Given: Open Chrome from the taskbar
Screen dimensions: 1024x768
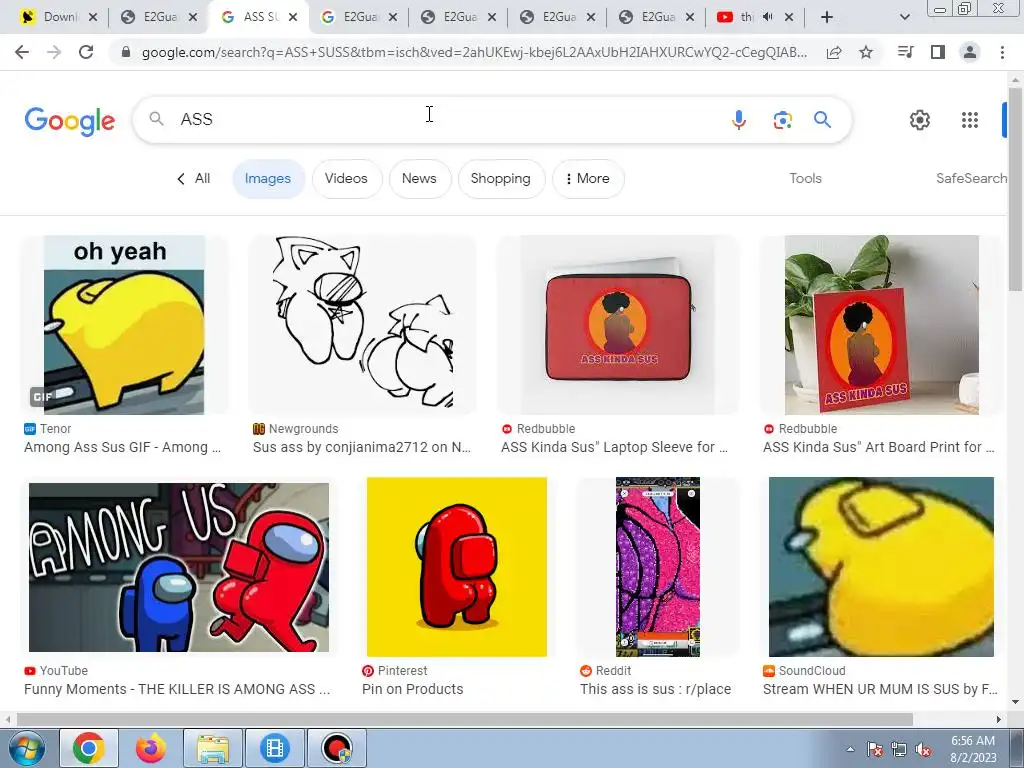Looking at the screenshot, I should pos(89,748).
